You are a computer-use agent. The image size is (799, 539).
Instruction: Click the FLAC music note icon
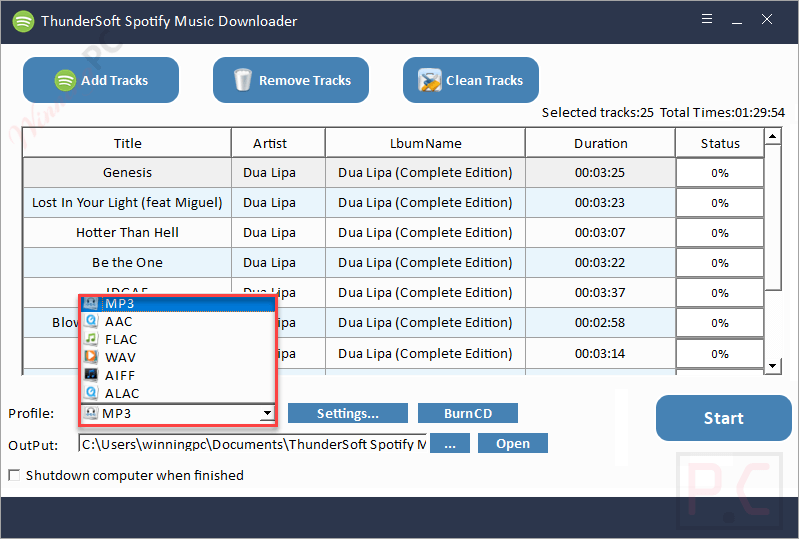[91, 339]
